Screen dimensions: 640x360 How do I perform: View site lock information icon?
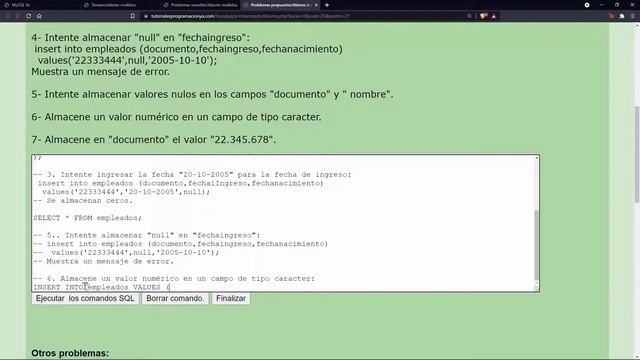pos(146,16)
